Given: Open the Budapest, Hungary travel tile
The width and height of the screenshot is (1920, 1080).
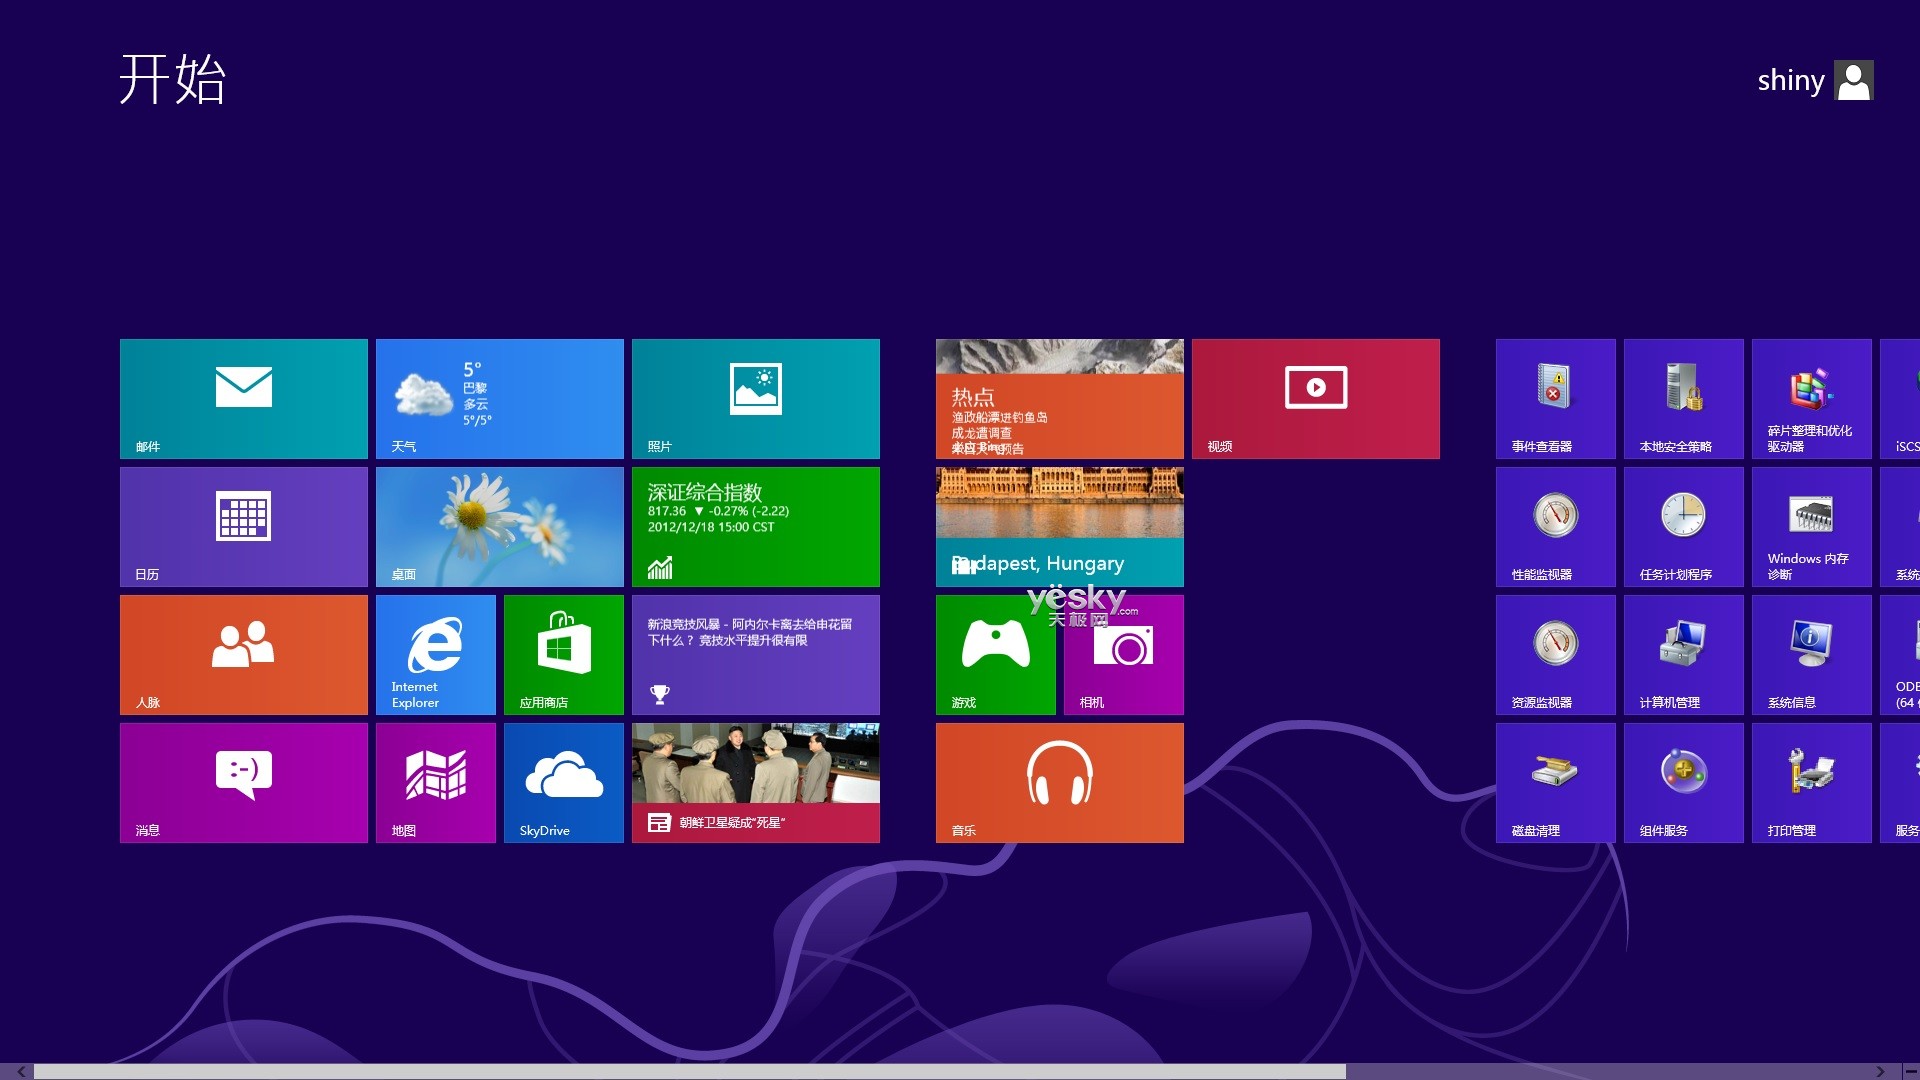Looking at the screenshot, I should tap(1060, 527).
